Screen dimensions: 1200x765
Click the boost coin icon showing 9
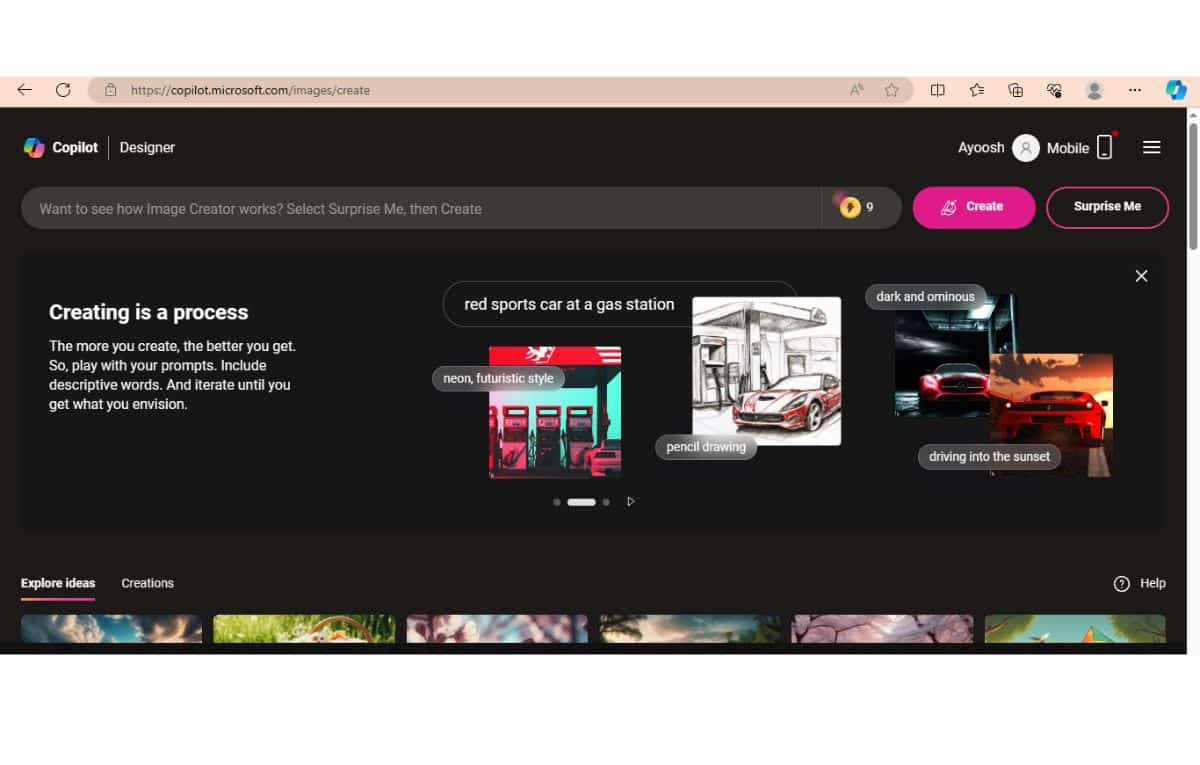pyautogui.click(x=850, y=208)
